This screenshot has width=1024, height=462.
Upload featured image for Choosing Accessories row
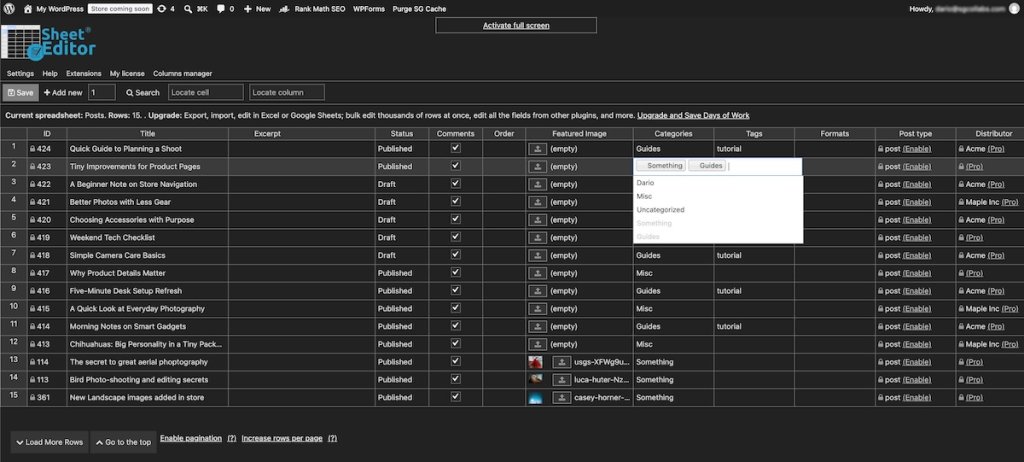tap(537, 220)
